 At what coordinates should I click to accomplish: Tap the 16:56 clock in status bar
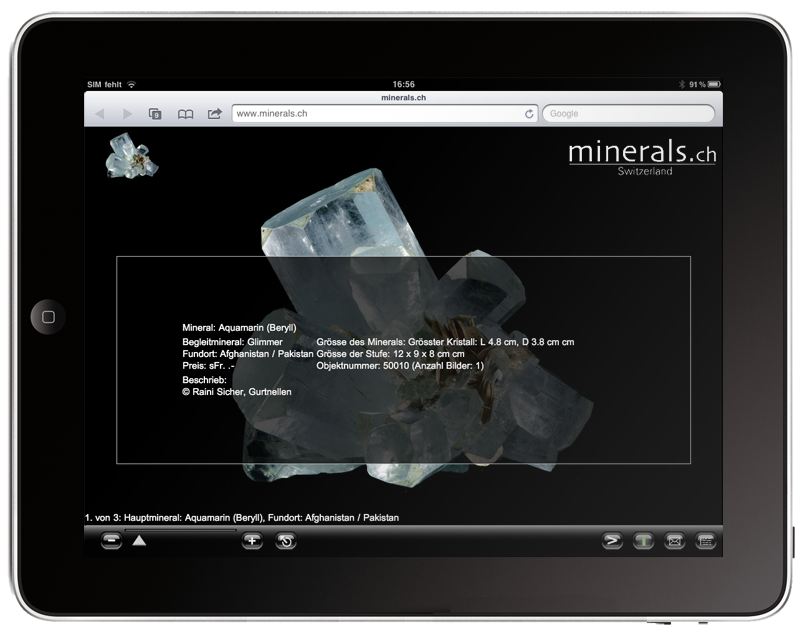pyautogui.click(x=404, y=84)
